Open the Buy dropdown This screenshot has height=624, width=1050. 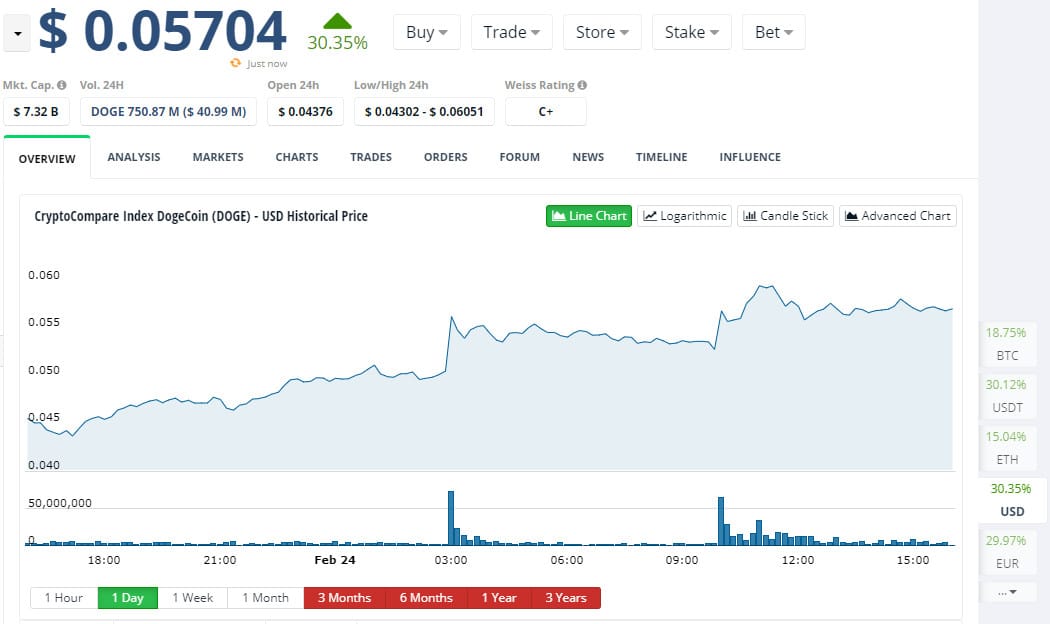427,32
